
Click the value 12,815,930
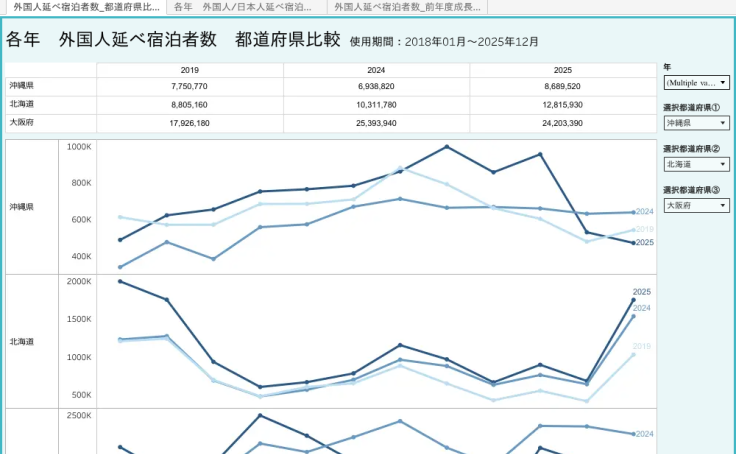pyautogui.click(x=562, y=105)
